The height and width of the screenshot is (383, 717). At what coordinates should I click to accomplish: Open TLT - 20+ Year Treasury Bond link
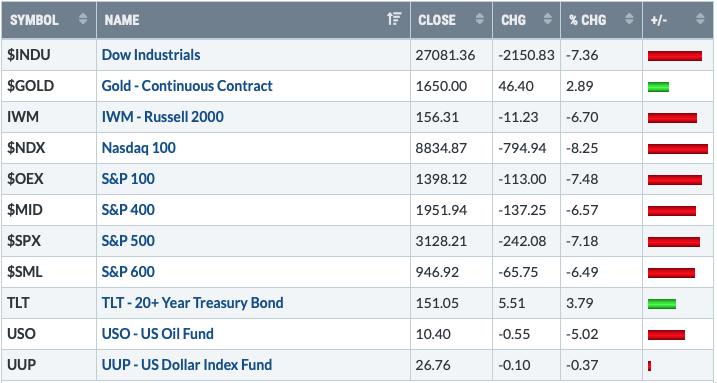click(193, 303)
